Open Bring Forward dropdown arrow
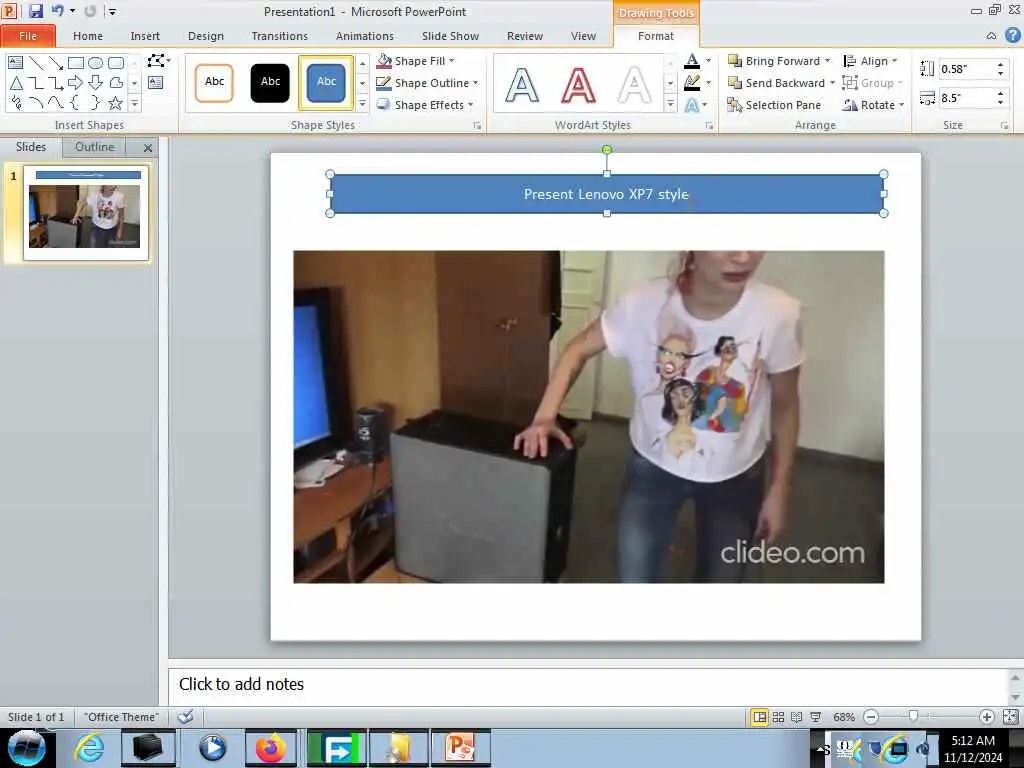The image size is (1024, 768). 827,61
